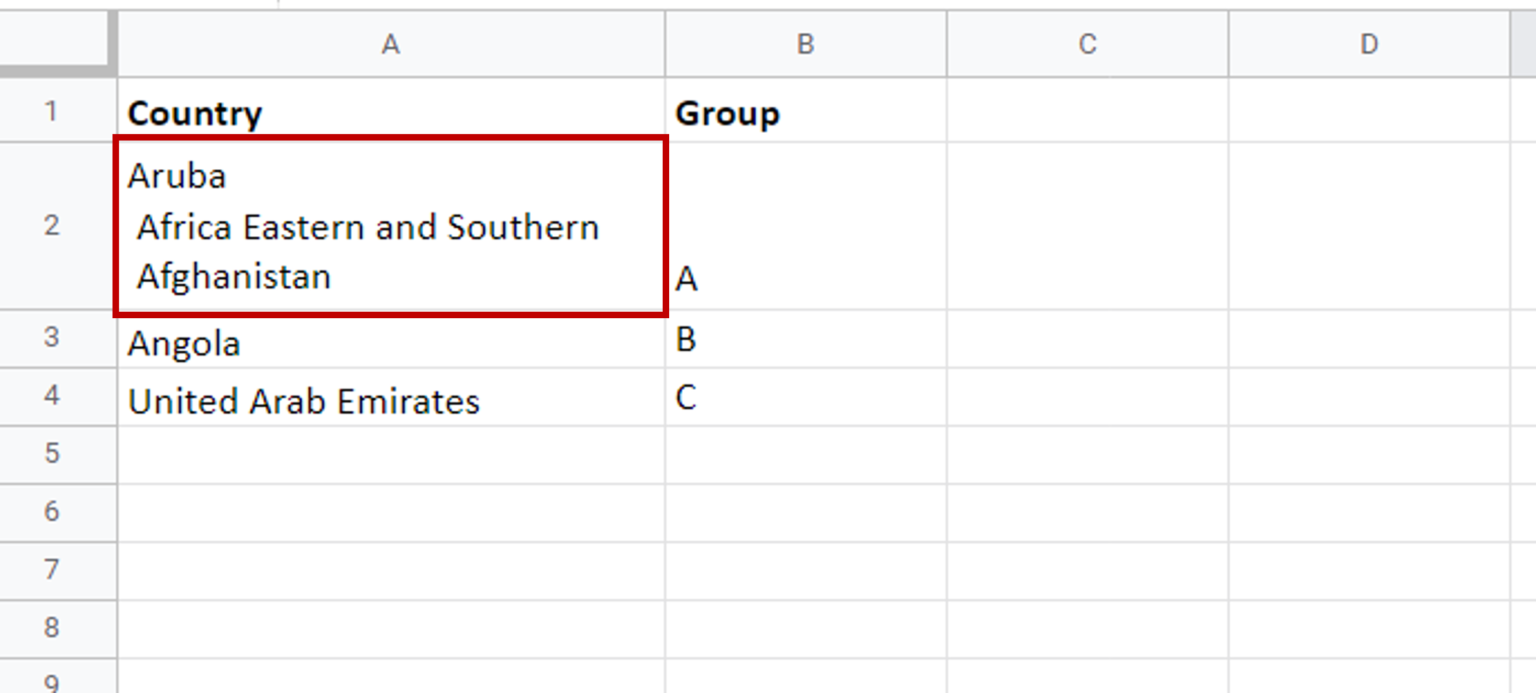Select entire column A via header
This screenshot has width=1536, height=693.
click(391, 44)
